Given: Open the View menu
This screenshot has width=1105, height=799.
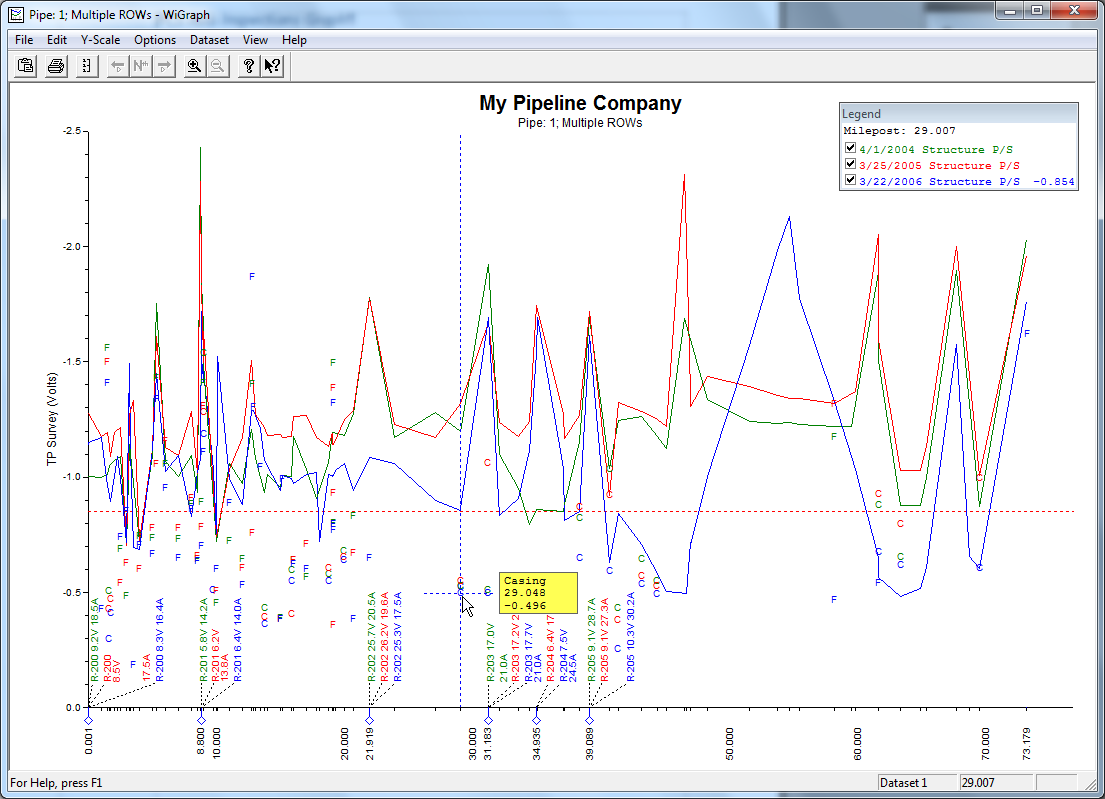Looking at the screenshot, I should click(255, 40).
